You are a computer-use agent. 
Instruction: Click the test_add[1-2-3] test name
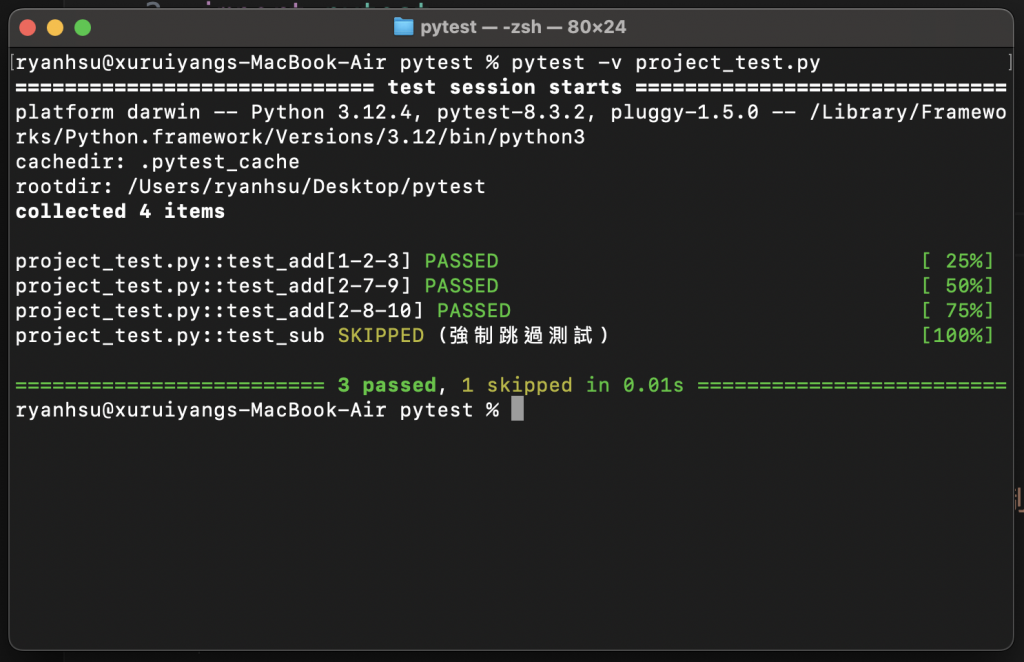pyautogui.click(x=213, y=261)
